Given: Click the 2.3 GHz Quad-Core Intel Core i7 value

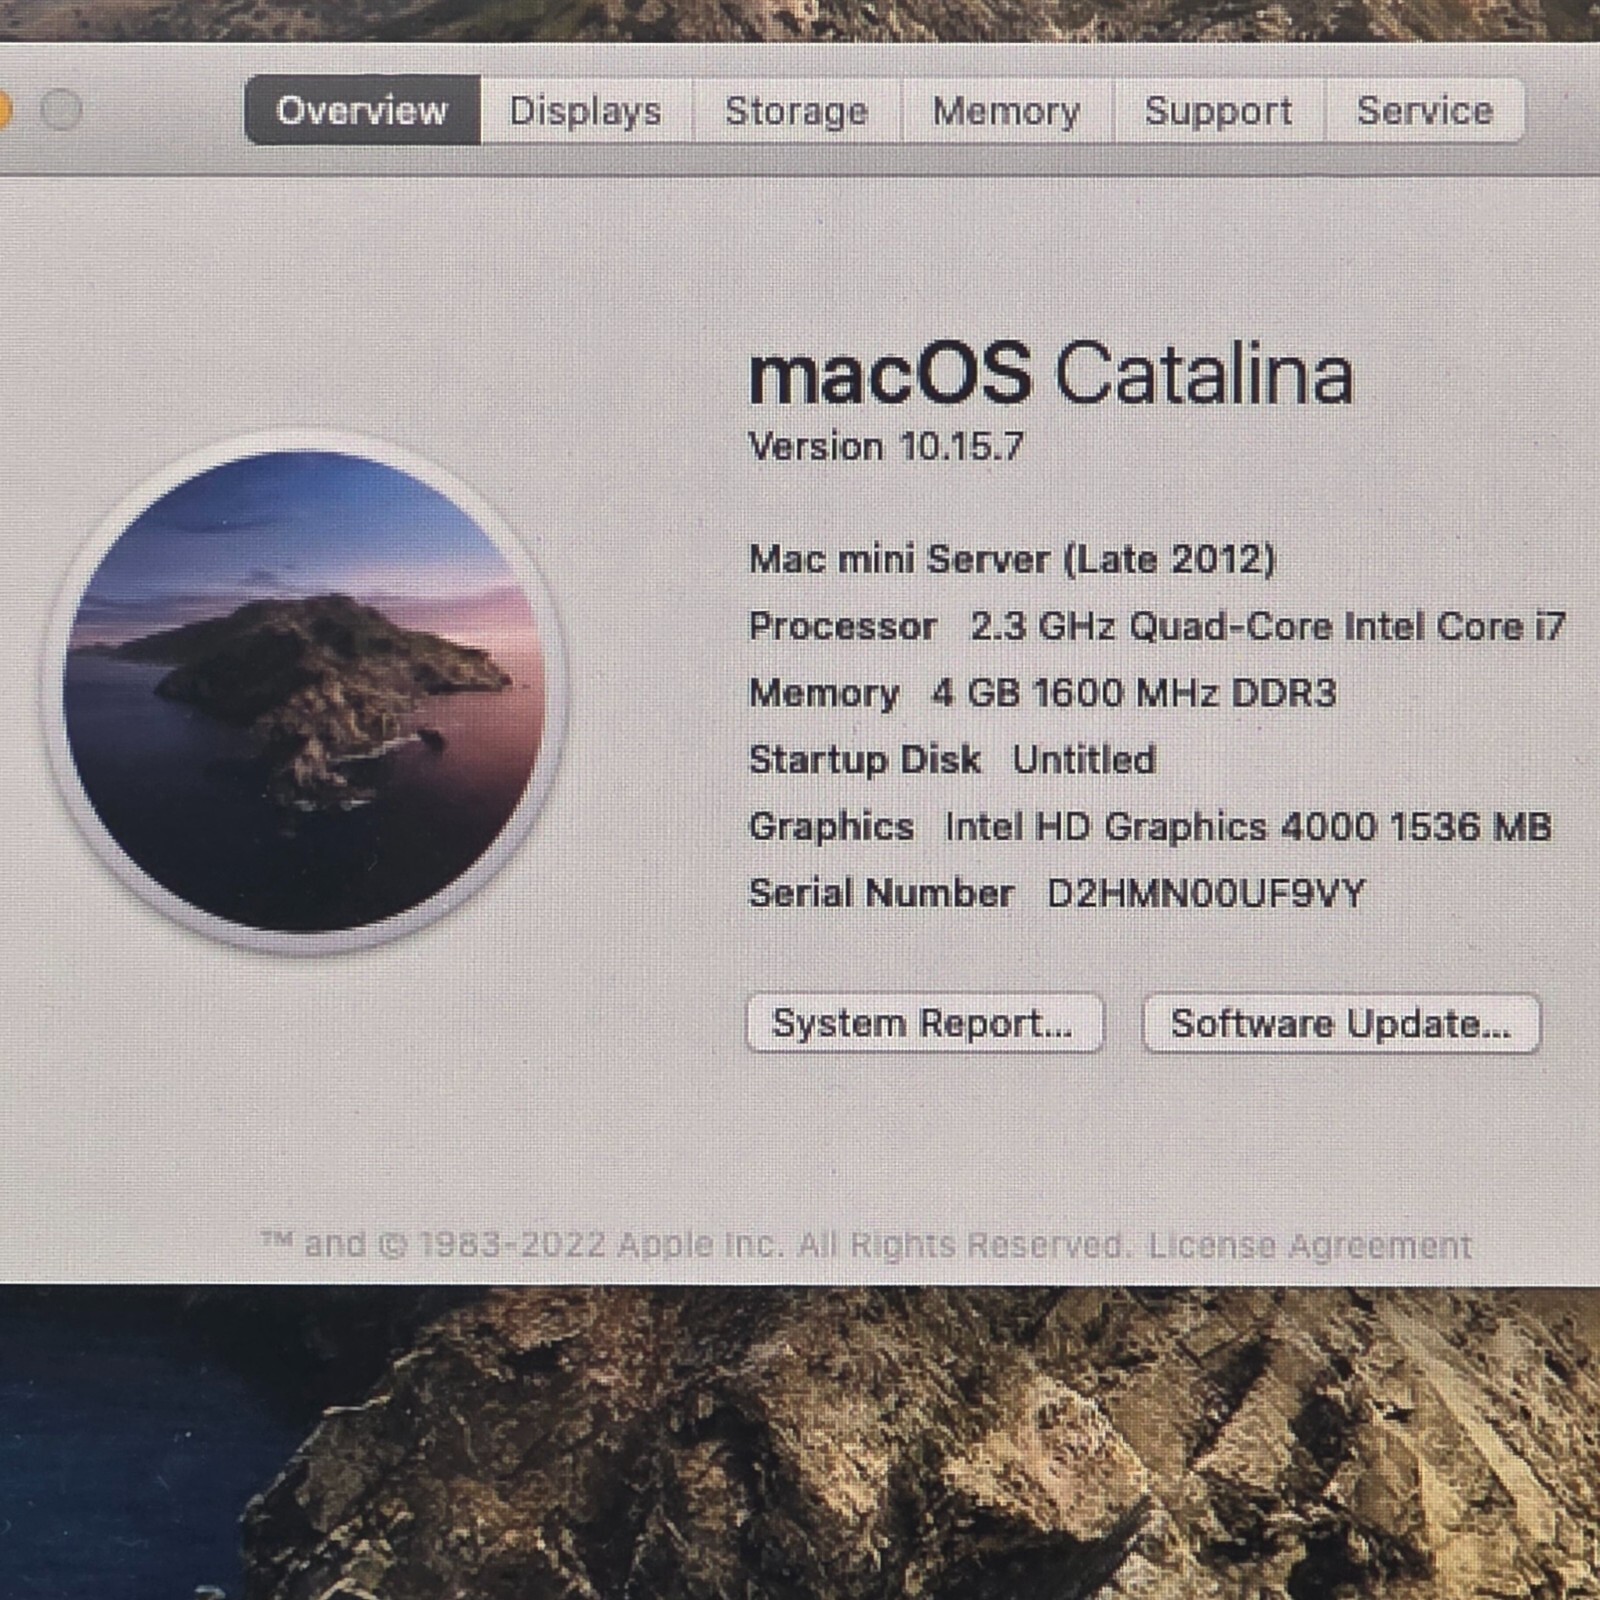Looking at the screenshot, I should (x=1268, y=627).
